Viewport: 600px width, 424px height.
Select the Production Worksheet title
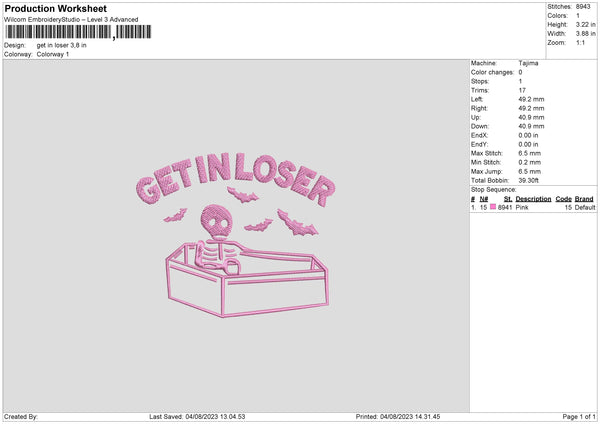click(55, 9)
